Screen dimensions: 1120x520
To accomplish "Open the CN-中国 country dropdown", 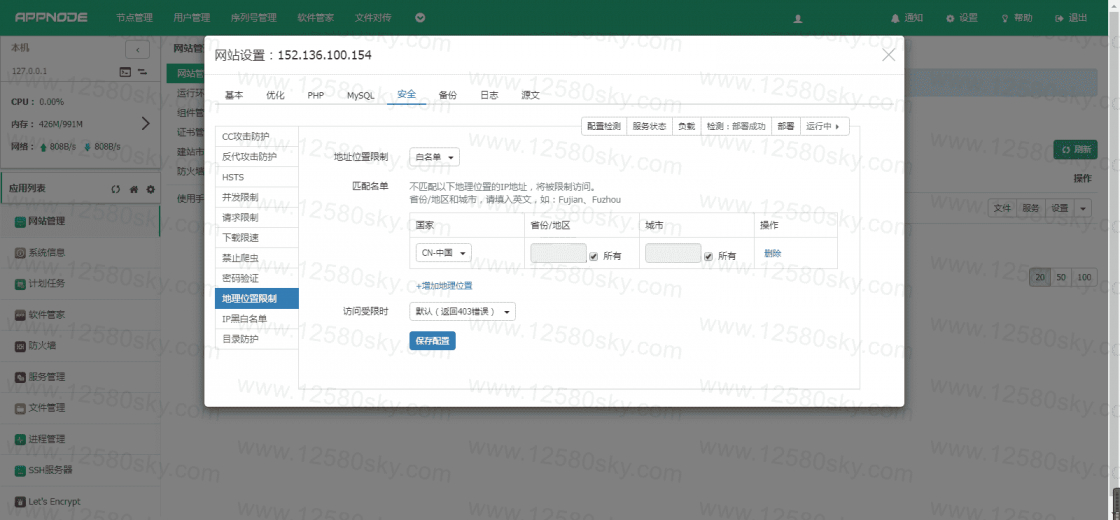I will click(x=444, y=253).
